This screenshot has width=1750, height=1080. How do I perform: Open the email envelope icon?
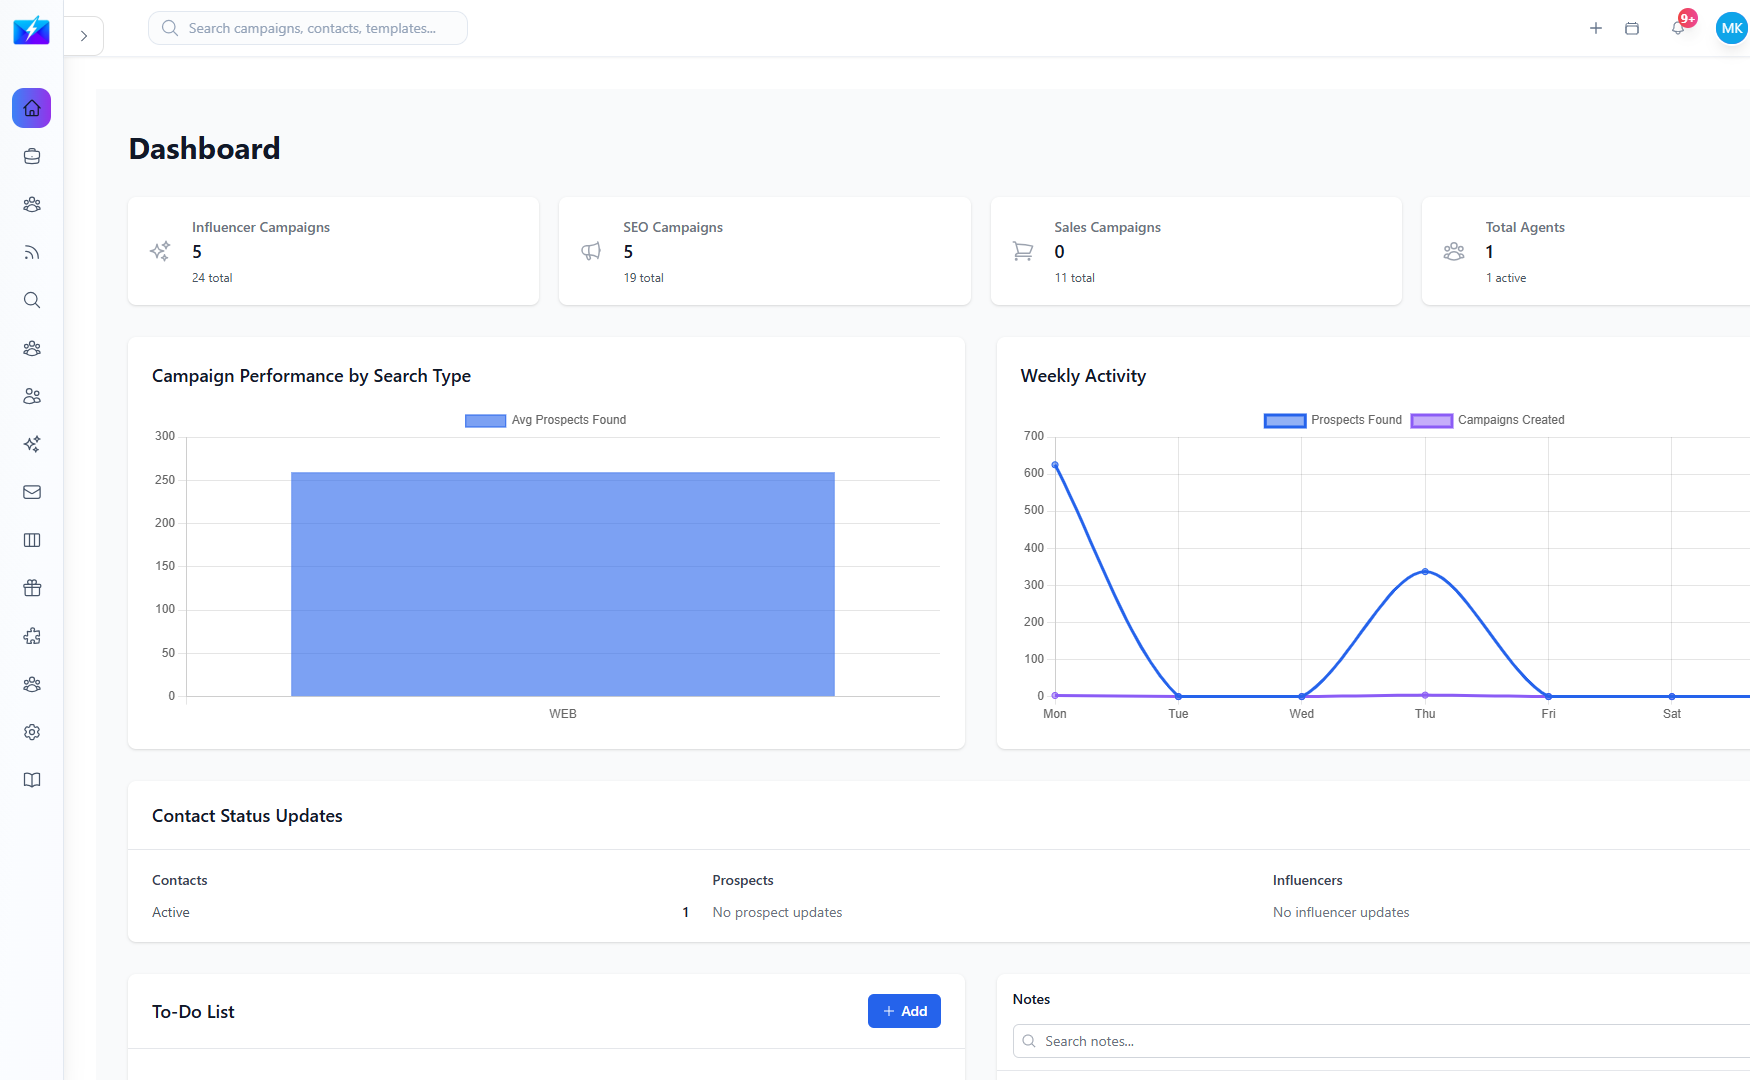[x=31, y=492]
